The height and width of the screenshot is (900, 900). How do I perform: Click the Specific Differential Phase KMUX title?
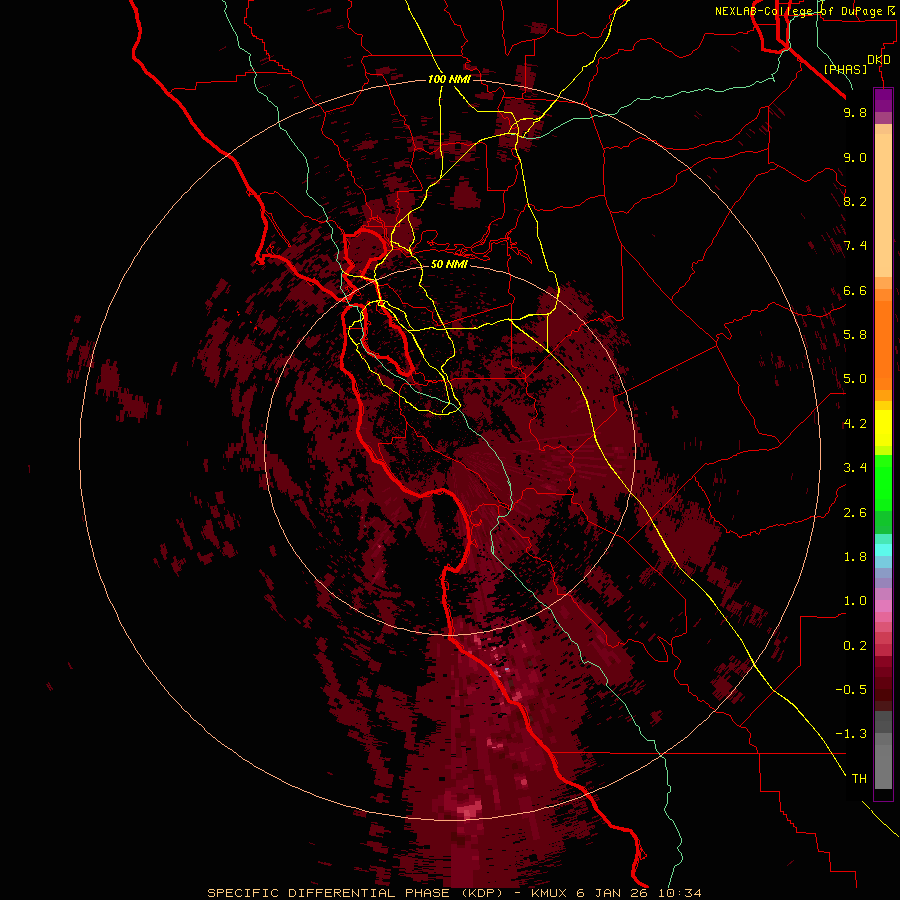(454, 893)
